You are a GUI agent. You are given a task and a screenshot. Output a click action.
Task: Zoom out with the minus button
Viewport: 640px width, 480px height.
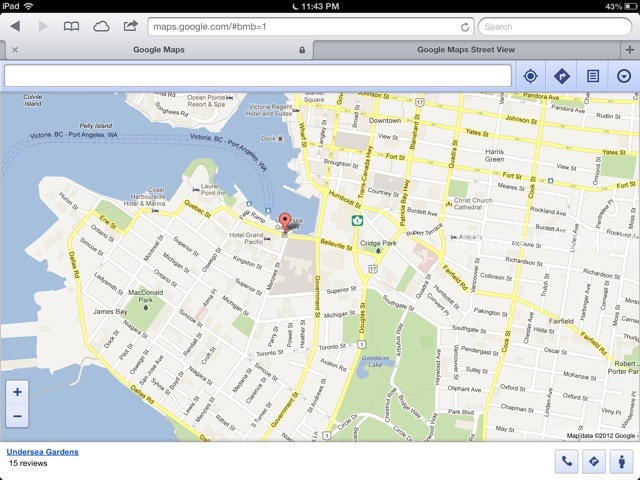tap(17, 416)
